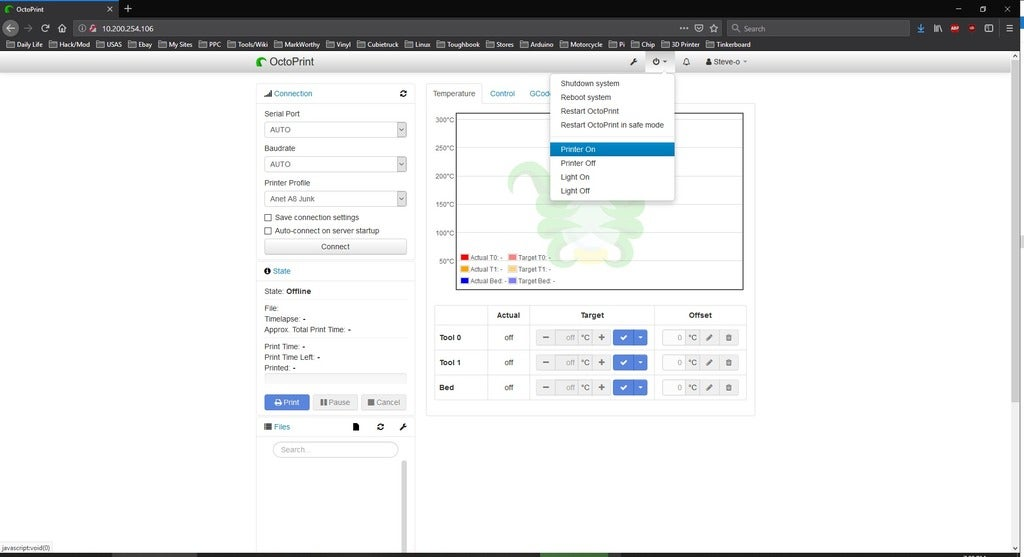Increase Tool 0 target temperature
Viewport: 1024px width, 557px height.
point(601,338)
